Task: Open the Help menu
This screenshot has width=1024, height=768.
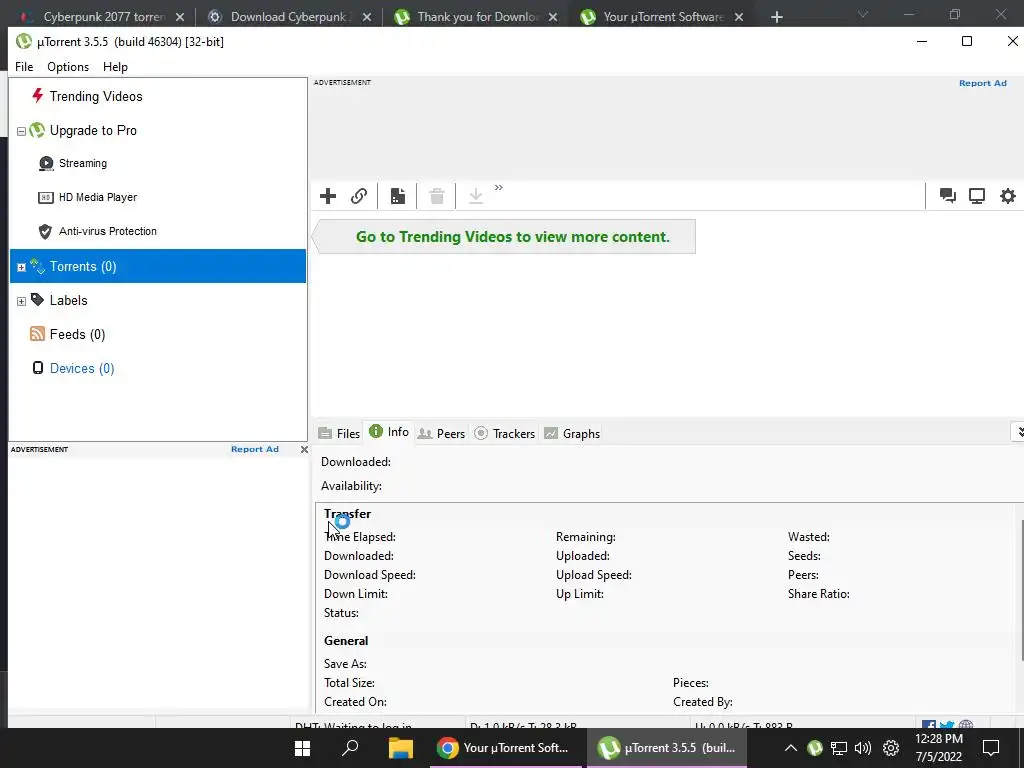Action: pyautogui.click(x=115, y=67)
